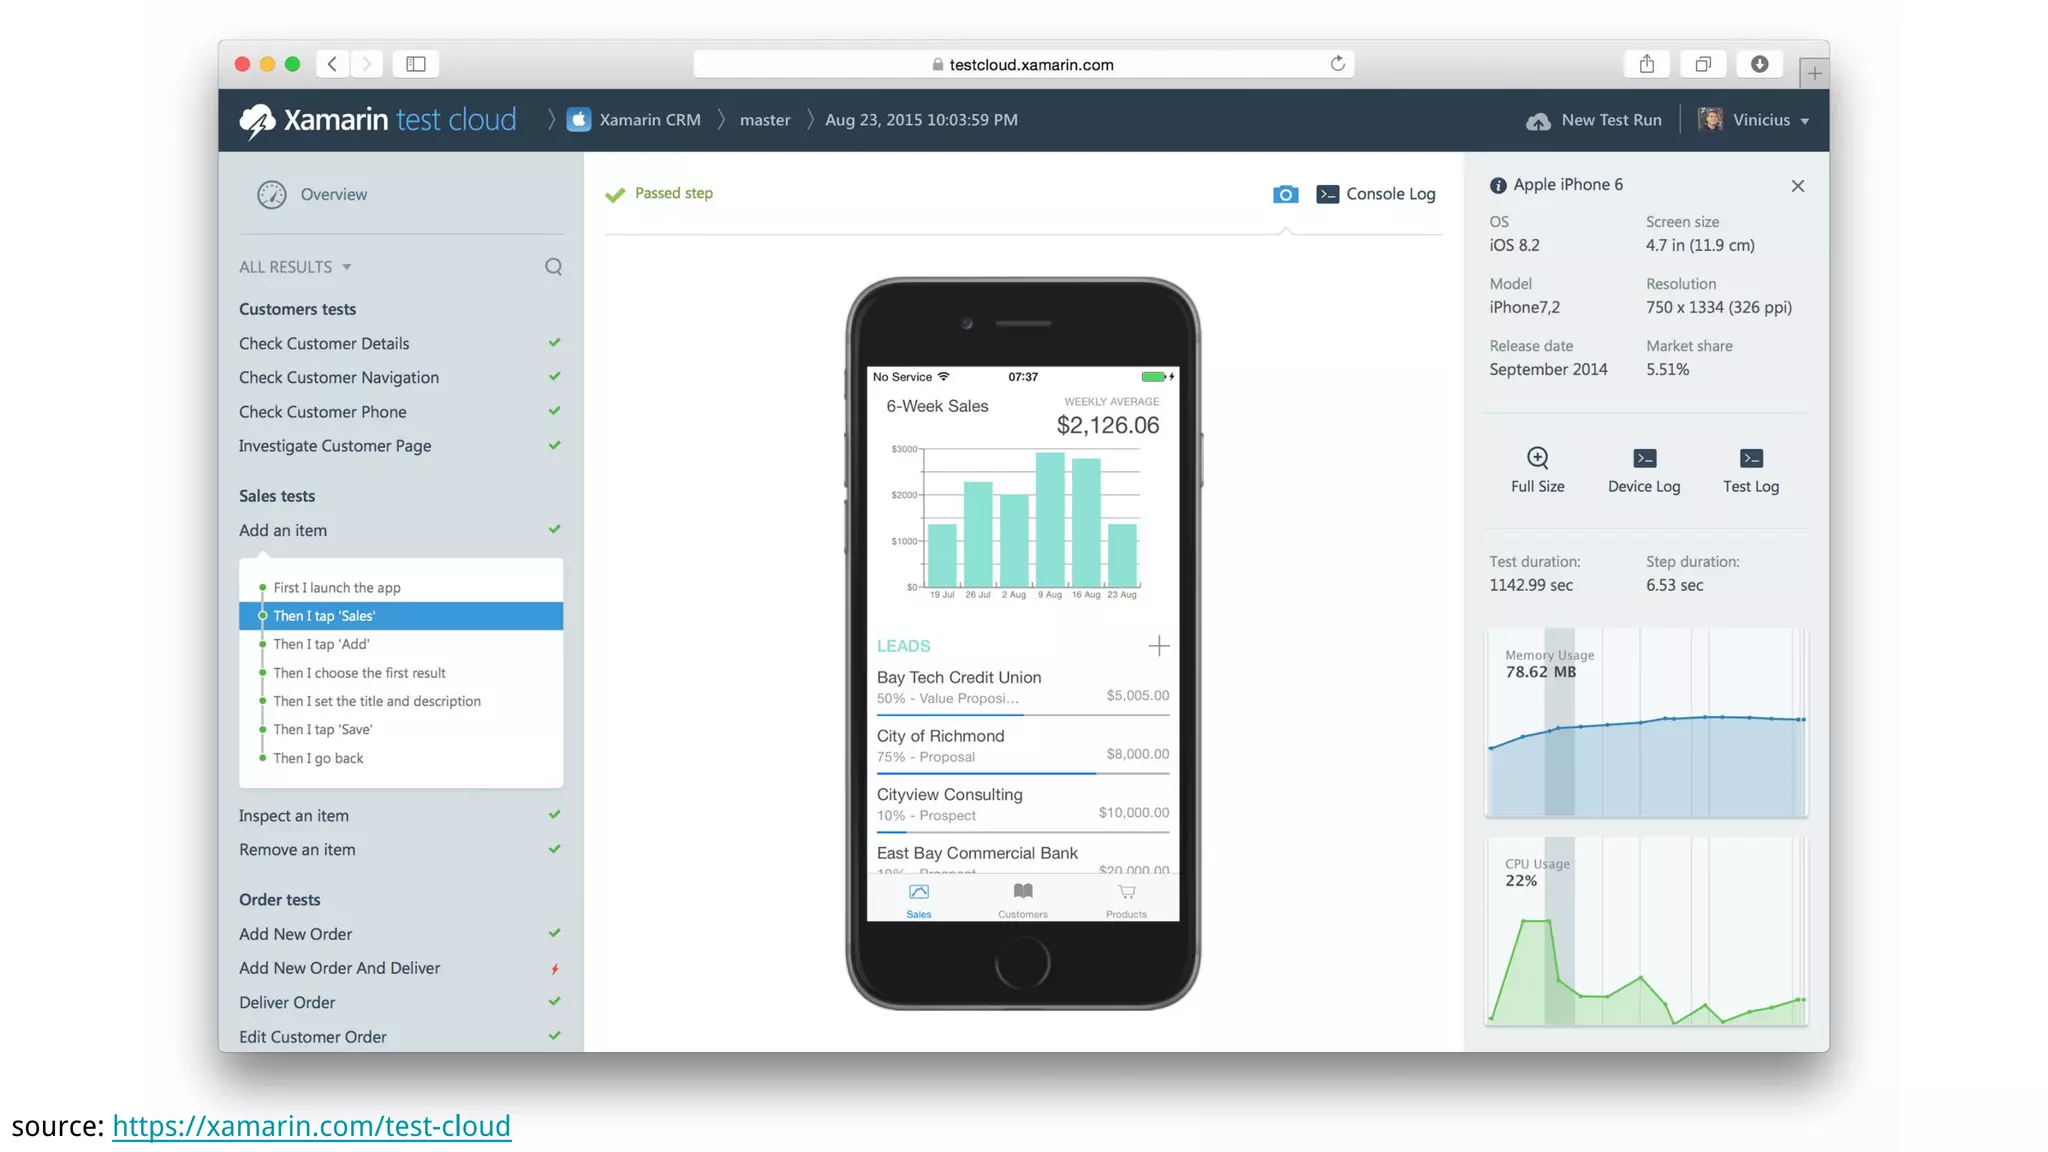Select step 'Then I tap Sales'
Image resolution: width=2048 pixels, height=1152 pixels.
pyautogui.click(x=400, y=616)
